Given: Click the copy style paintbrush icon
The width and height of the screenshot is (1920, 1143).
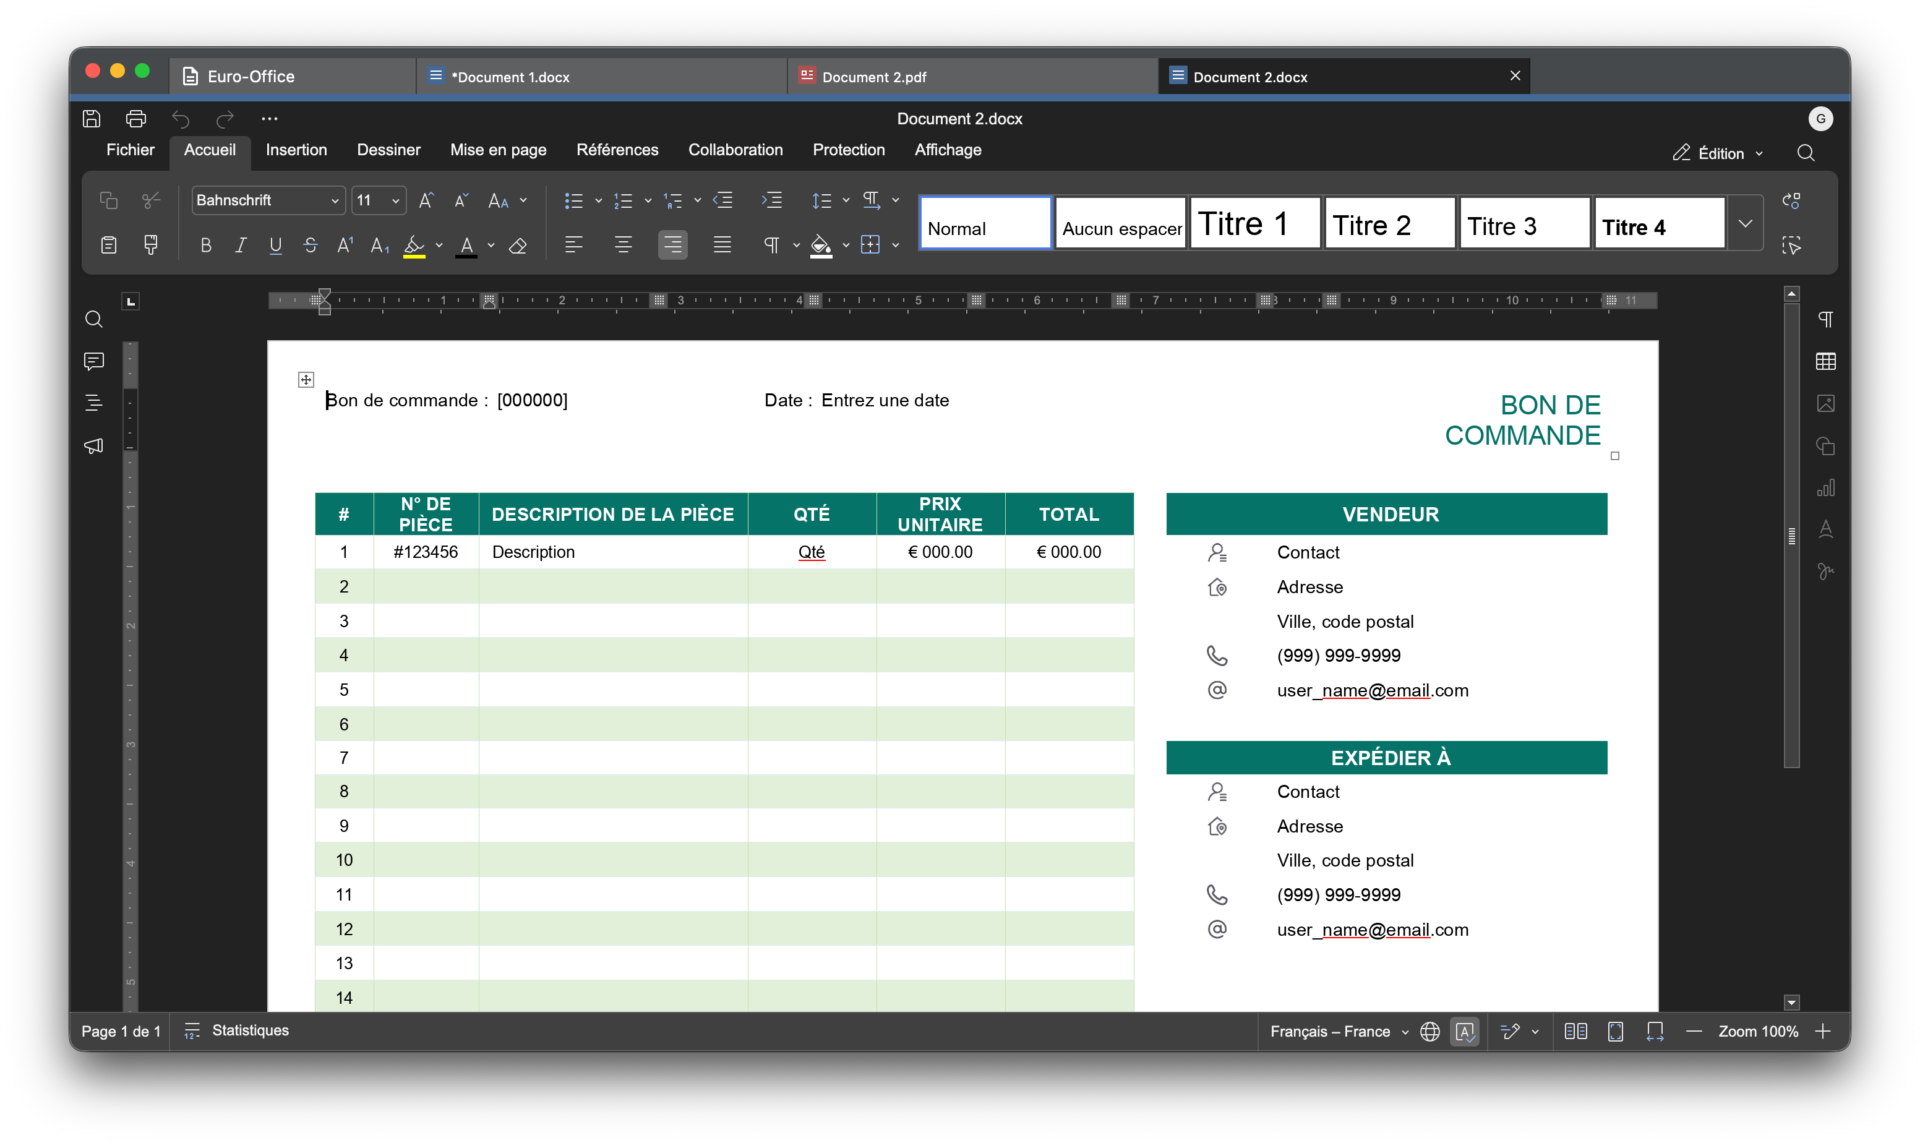Looking at the screenshot, I should (x=151, y=245).
